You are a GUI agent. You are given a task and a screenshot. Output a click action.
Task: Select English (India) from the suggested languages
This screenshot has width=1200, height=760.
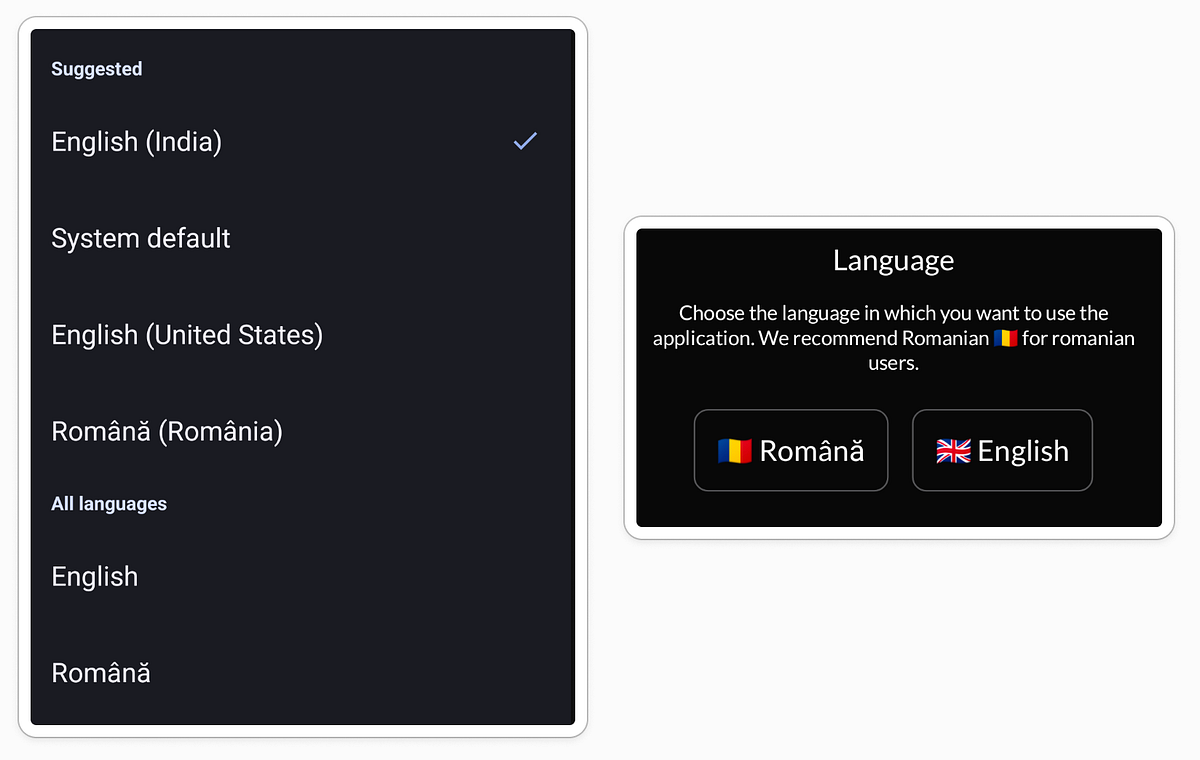pos(136,141)
